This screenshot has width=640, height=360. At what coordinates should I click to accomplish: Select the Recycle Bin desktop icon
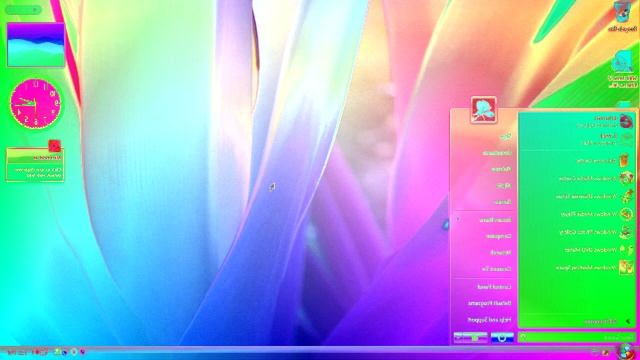tap(622, 17)
